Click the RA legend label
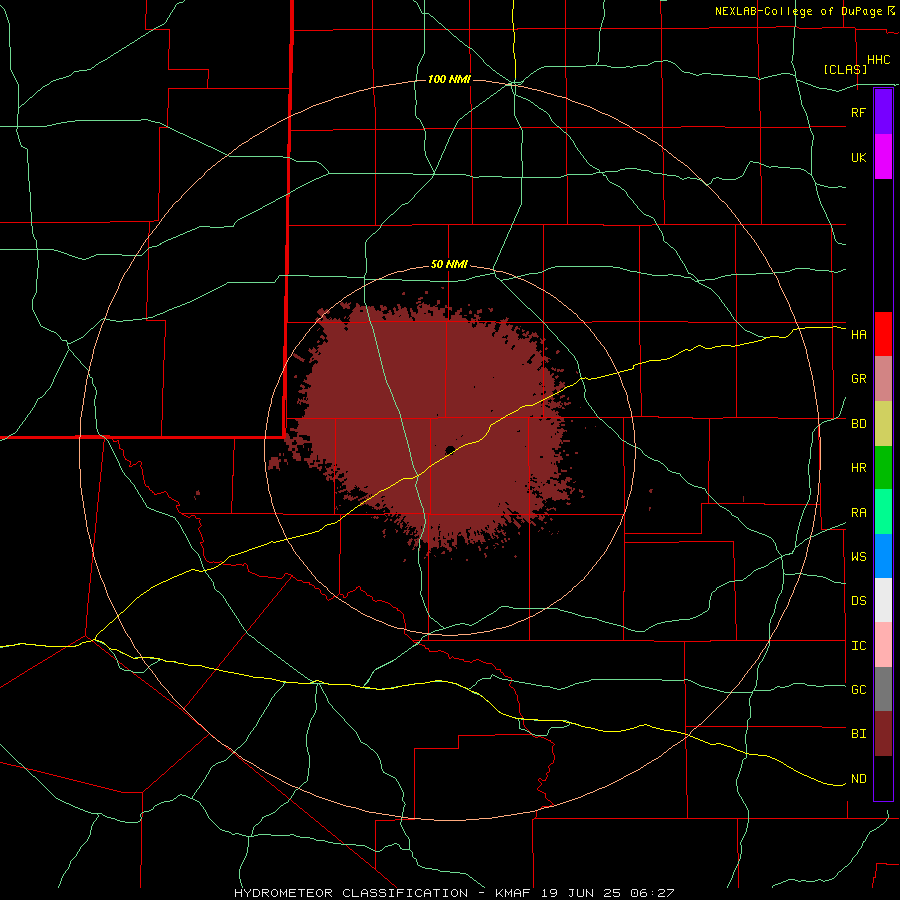Viewport: 900px width, 900px height. click(858, 513)
